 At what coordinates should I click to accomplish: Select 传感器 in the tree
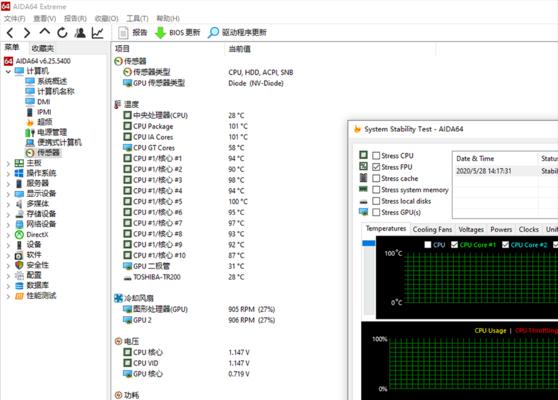[x=48, y=153]
